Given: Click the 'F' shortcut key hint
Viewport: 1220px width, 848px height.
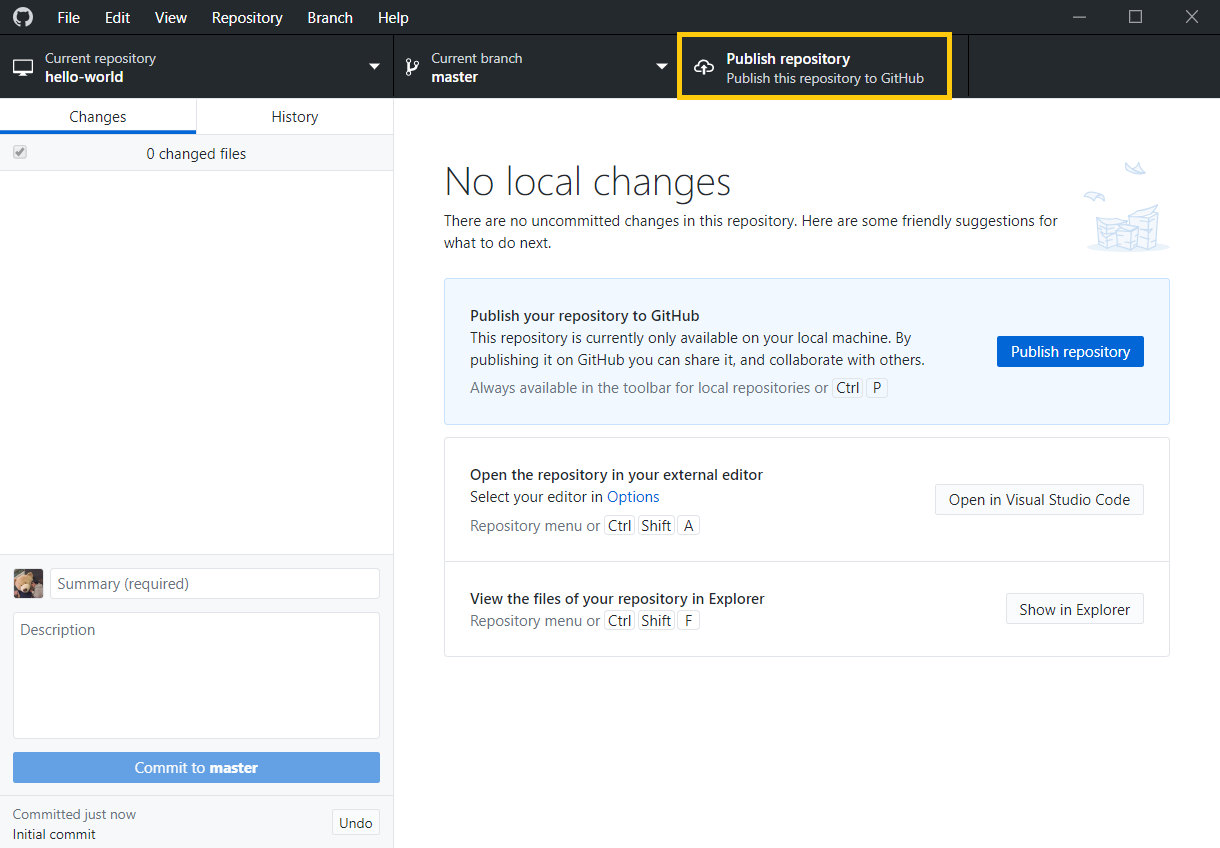Looking at the screenshot, I should 688,620.
